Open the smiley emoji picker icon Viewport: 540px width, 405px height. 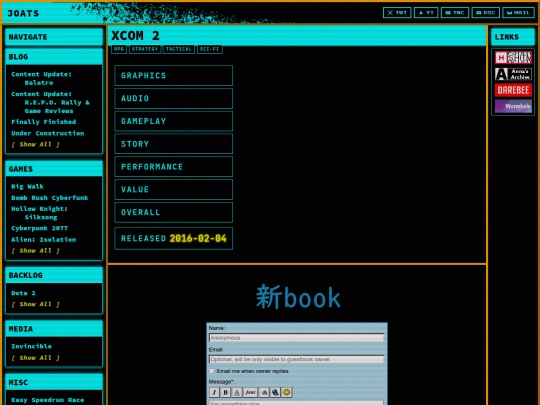click(x=287, y=392)
